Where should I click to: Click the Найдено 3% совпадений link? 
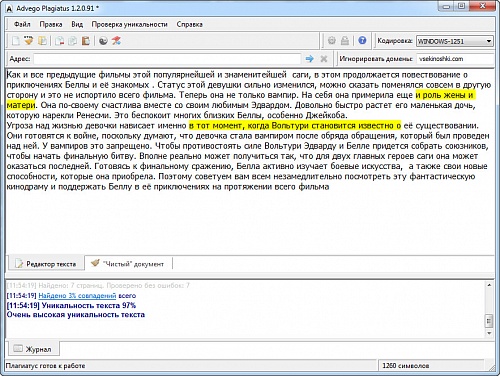[x=77, y=296]
